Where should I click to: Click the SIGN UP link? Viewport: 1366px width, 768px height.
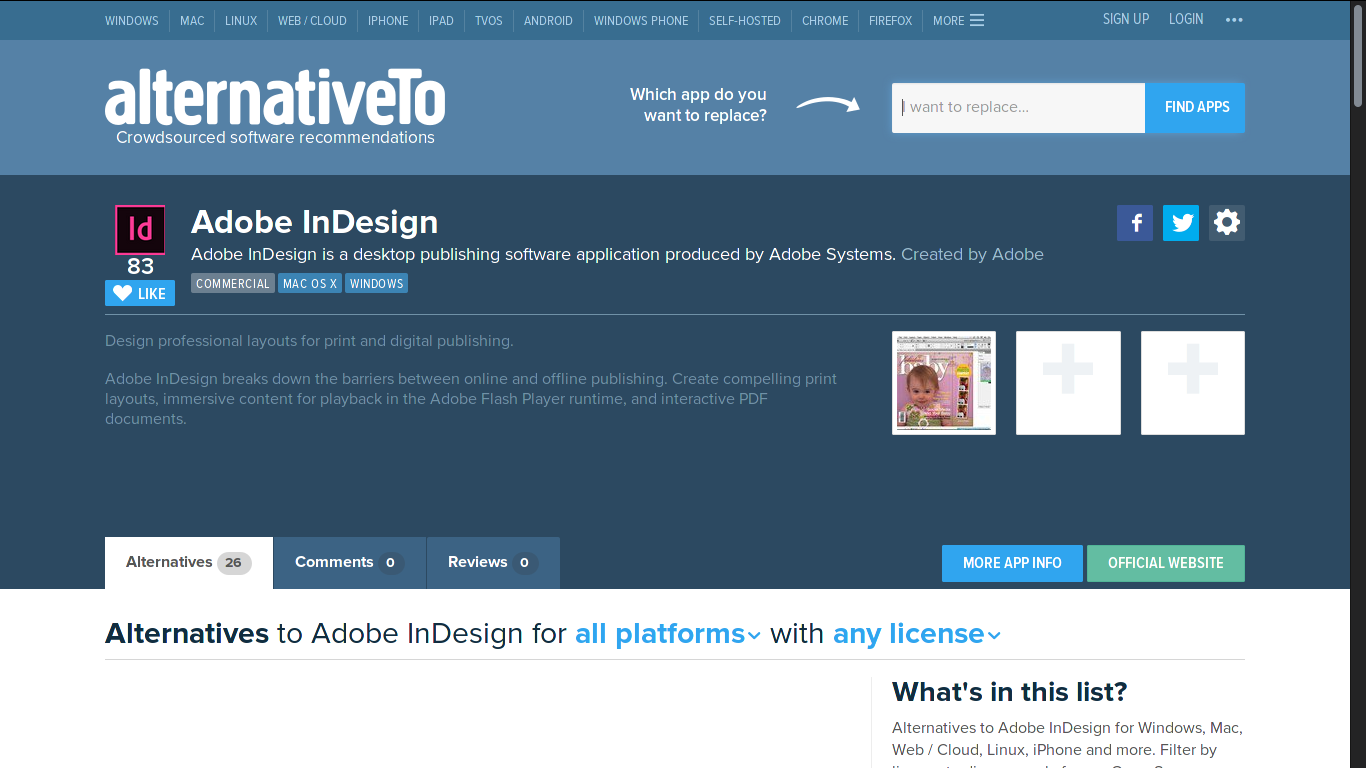[1126, 19]
